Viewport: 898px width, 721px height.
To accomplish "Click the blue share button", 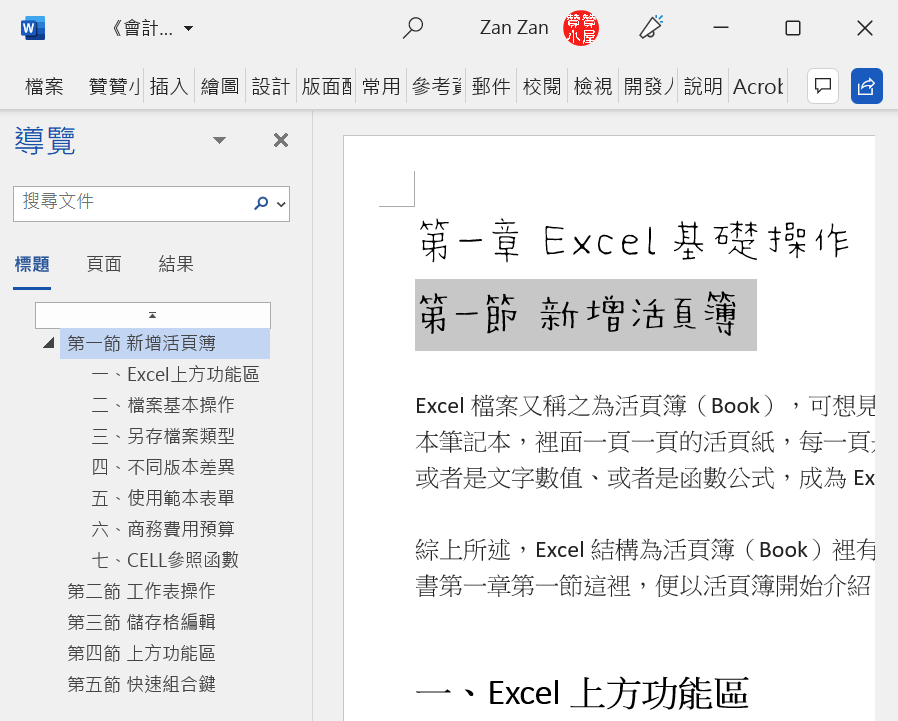I will click(867, 86).
